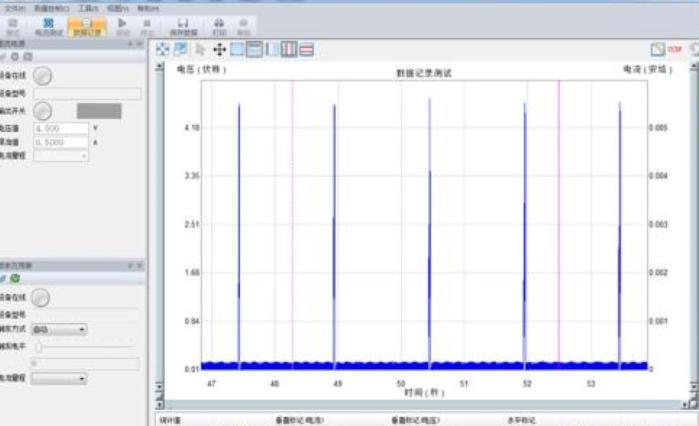Close the lower-left panel
The image size is (699, 426).
point(140,266)
